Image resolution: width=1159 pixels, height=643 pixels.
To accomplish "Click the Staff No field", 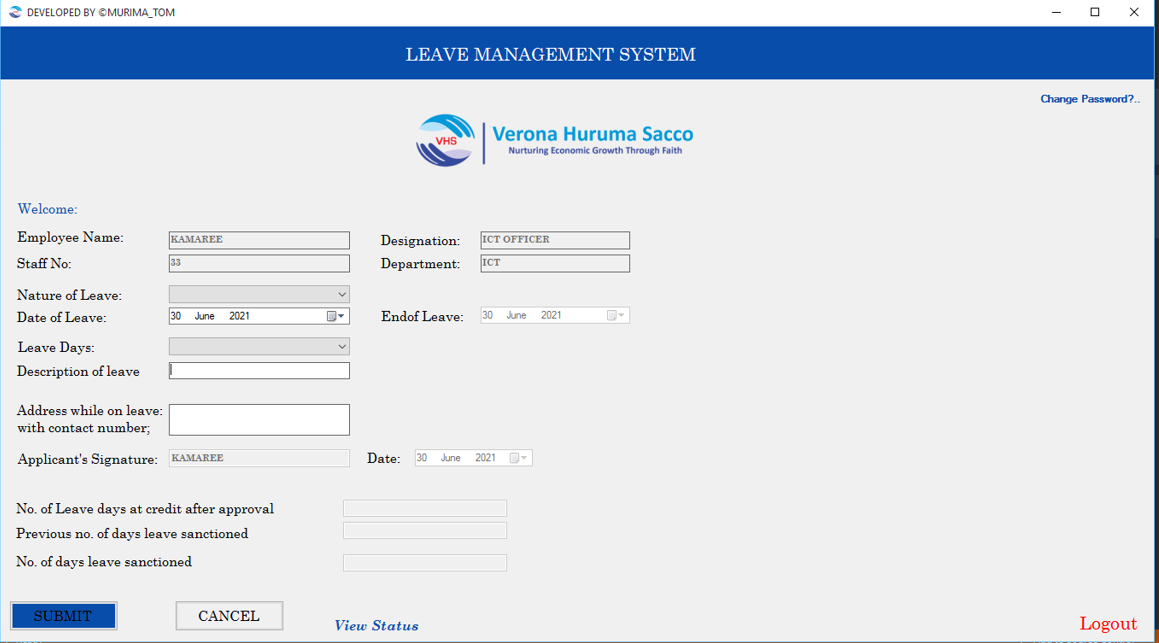I will 259,264.
